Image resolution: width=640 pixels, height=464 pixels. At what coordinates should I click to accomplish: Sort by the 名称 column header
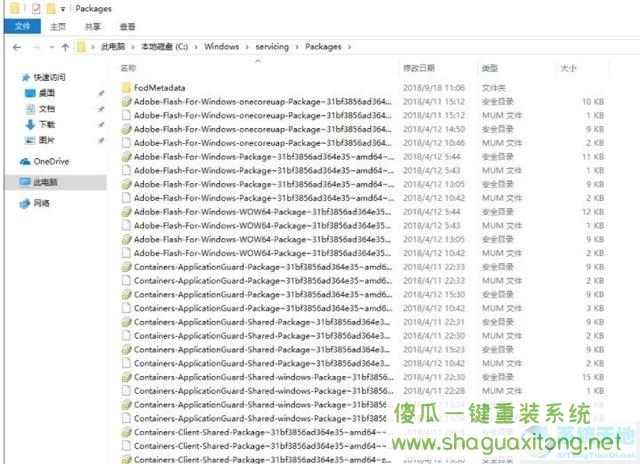[x=128, y=68]
